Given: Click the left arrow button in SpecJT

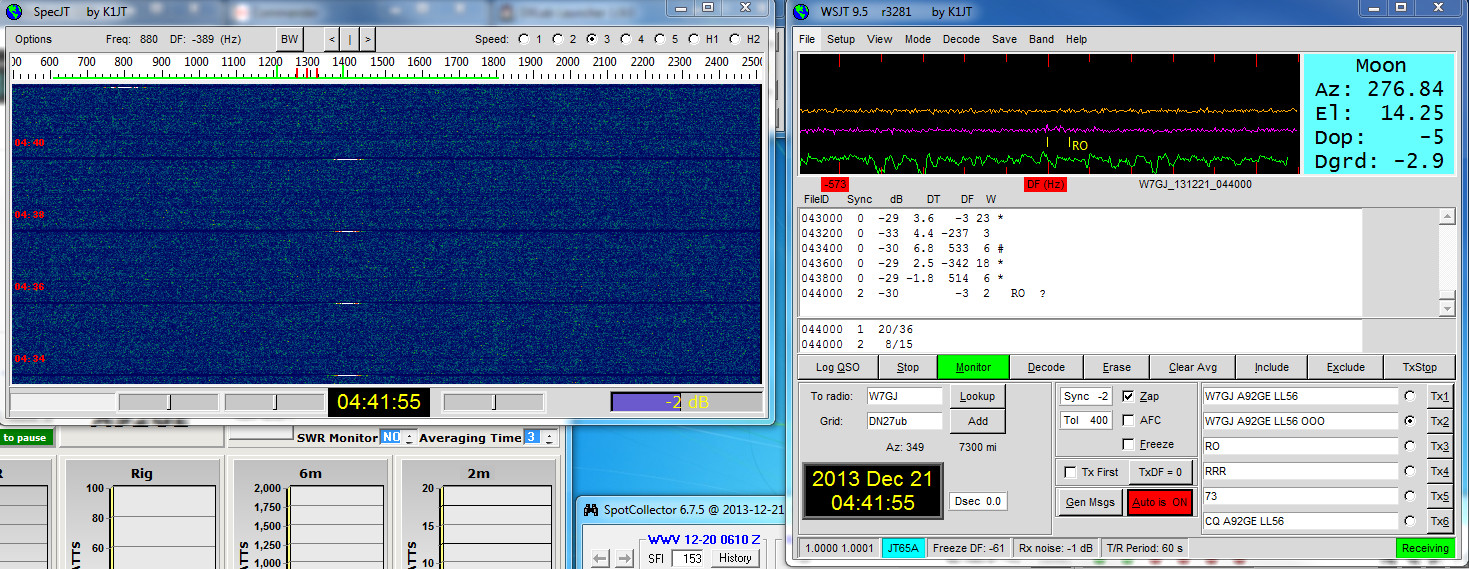Looking at the screenshot, I should pos(332,40).
